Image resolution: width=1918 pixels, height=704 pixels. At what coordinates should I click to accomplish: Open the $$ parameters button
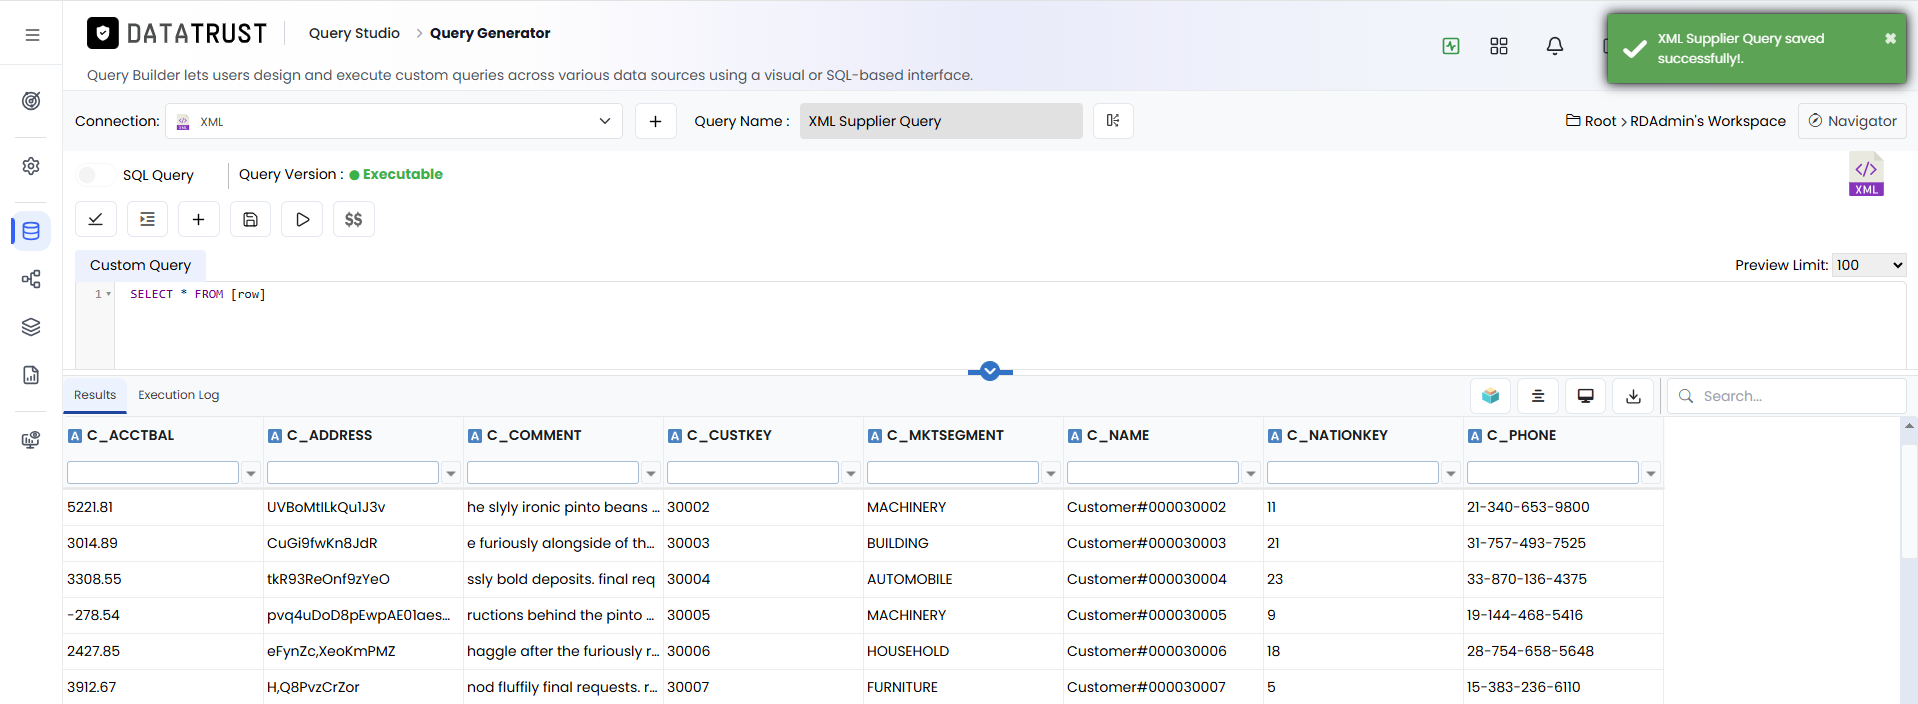click(354, 219)
